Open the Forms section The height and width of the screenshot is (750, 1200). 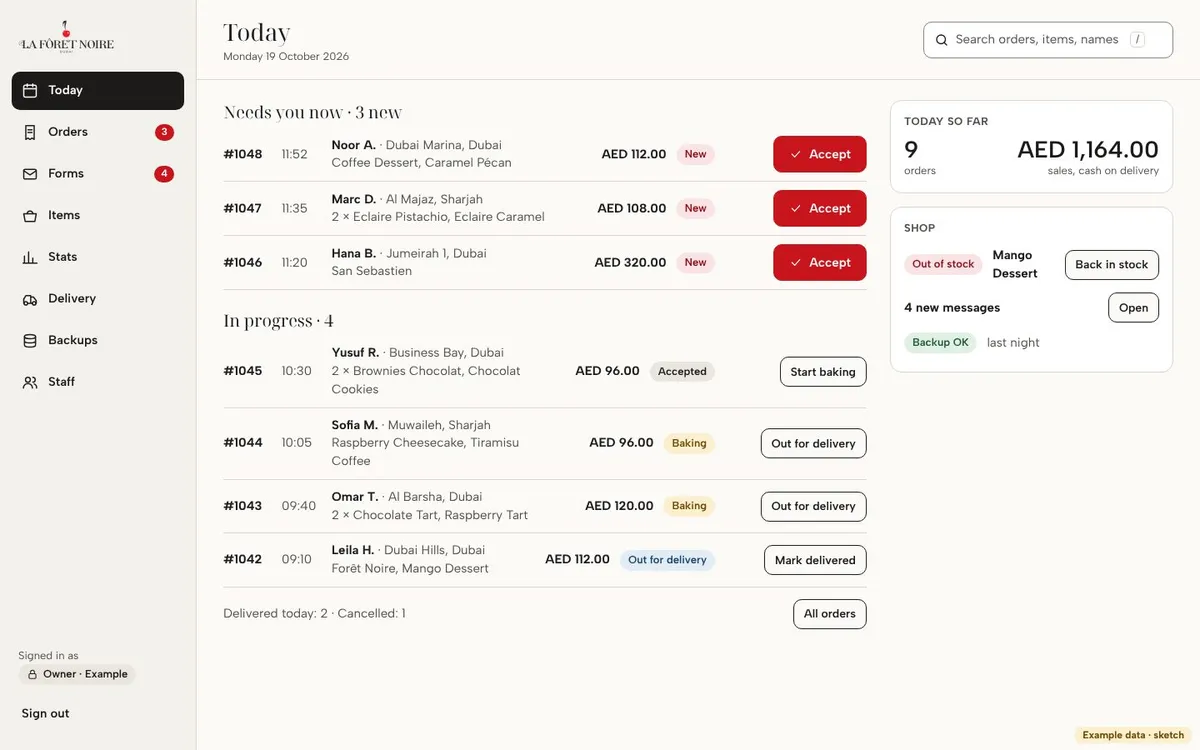point(98,174)
